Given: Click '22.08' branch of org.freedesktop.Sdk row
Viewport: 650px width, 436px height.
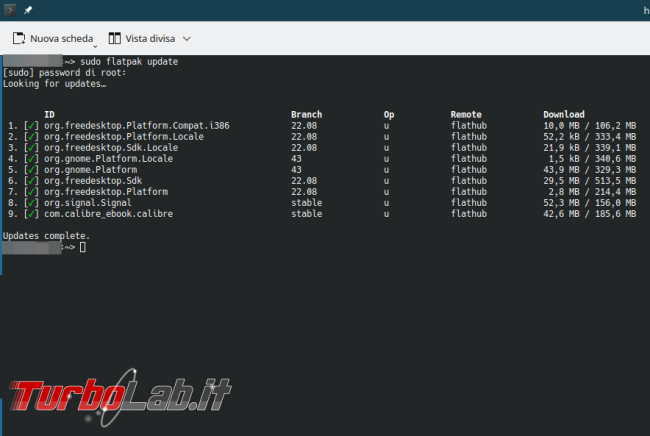Looking at the screenshot, I should coord(304,181).
